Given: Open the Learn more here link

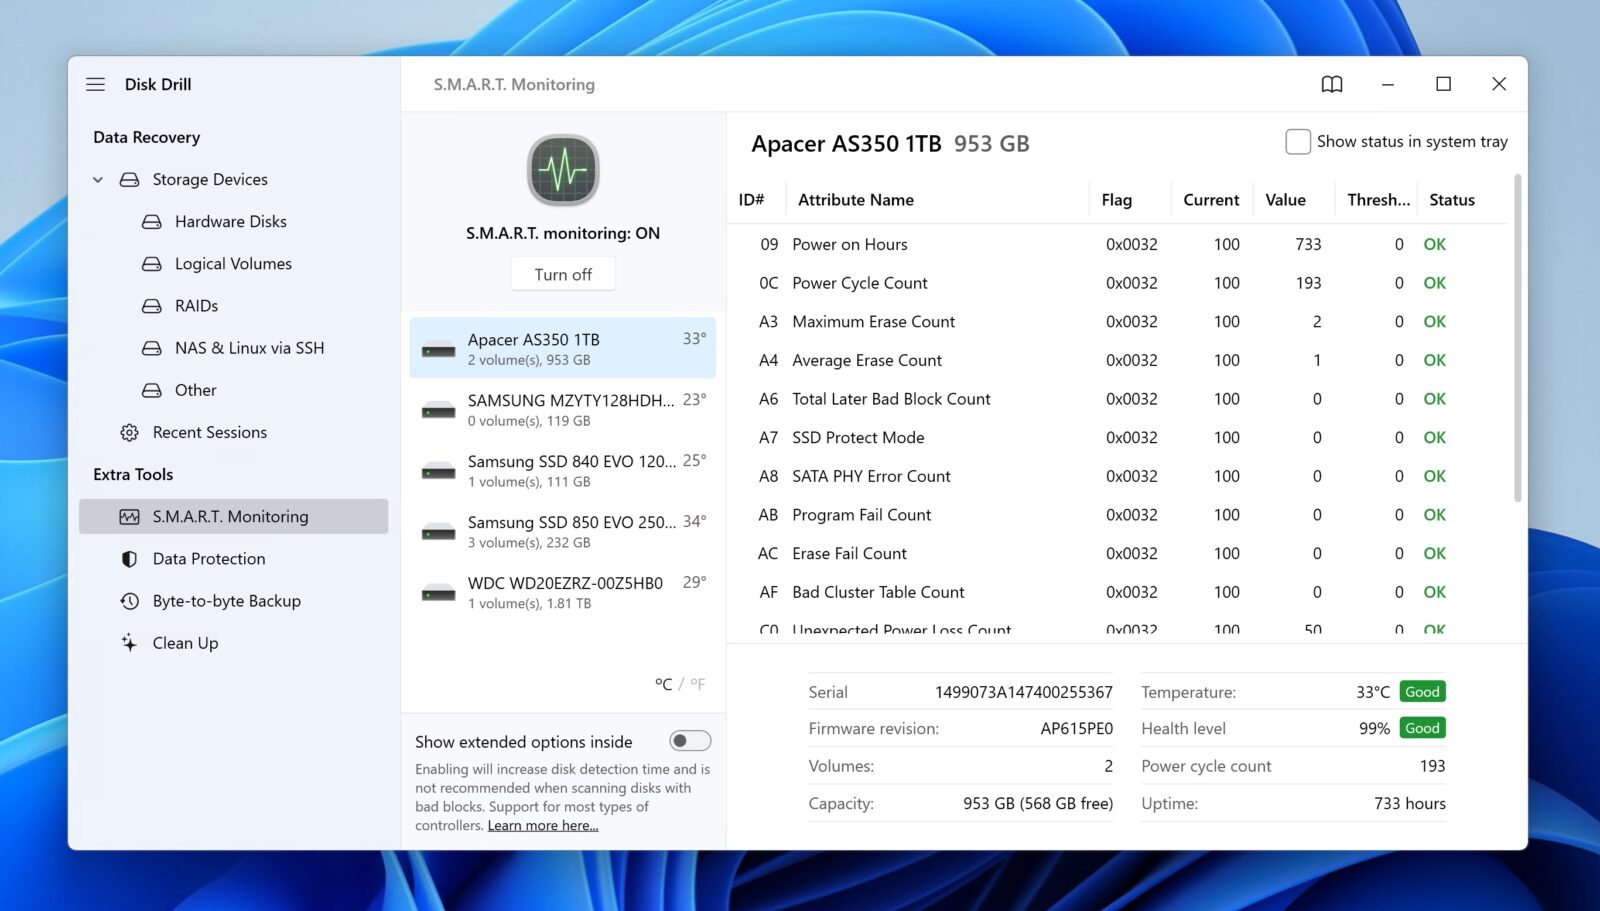Looking at the screenshot, I should (542, 825).
